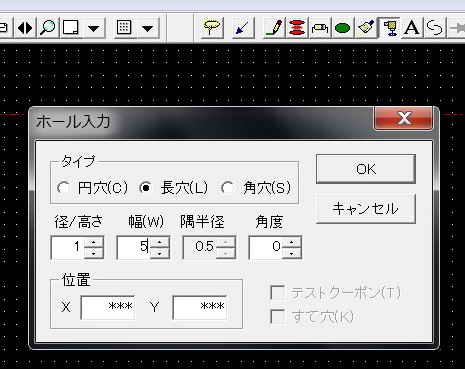Open dropdown arrow beside rectangle tool
The height and width of the screenshot is (369, 465).
click(x=94, y=28)
